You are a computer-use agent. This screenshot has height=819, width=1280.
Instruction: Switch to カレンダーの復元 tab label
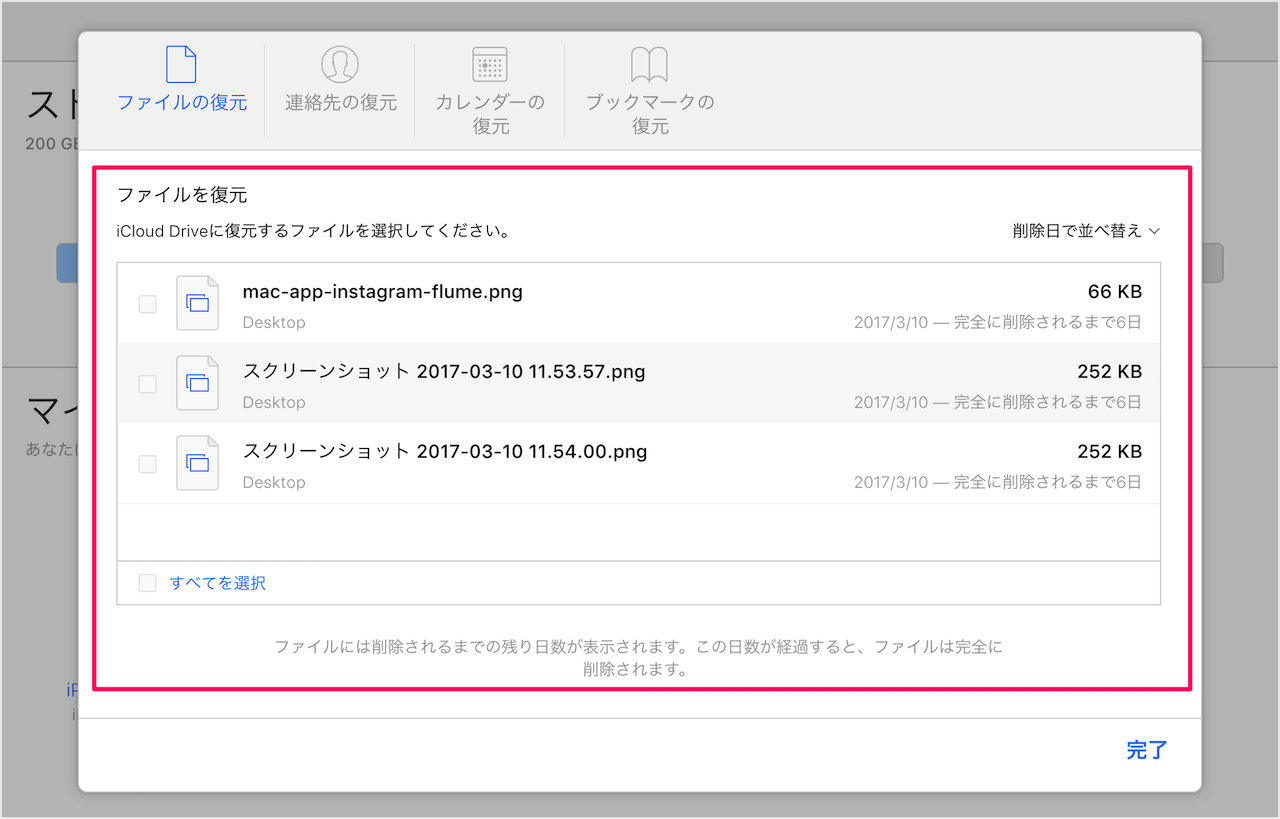point(490,114)
